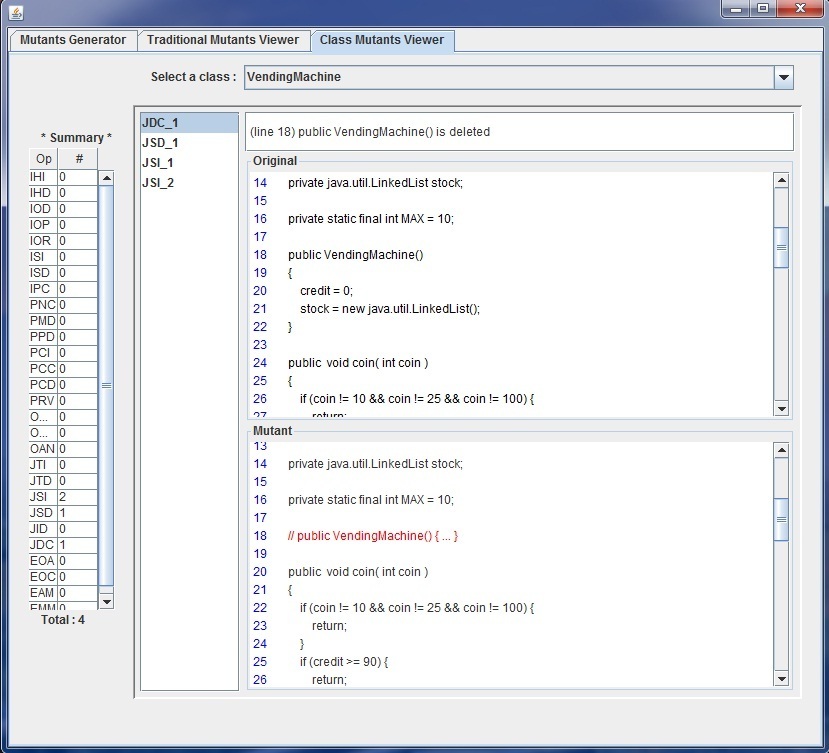The height and width of the screenshot is (753, 829).
Task: Click the # column header in Summary
Action: [x=79, y=159]
